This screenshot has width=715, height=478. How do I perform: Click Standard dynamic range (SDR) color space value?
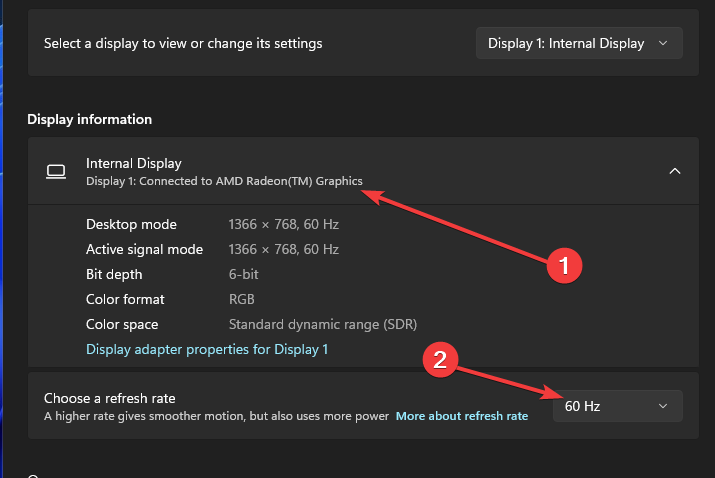coord(322,324)
